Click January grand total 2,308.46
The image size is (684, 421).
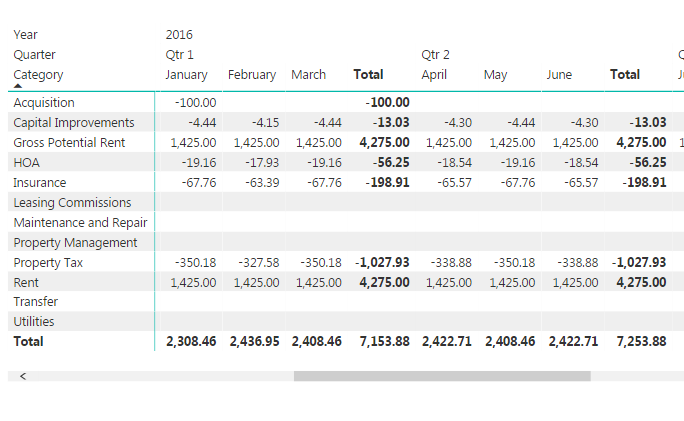[x=191, y=341]
